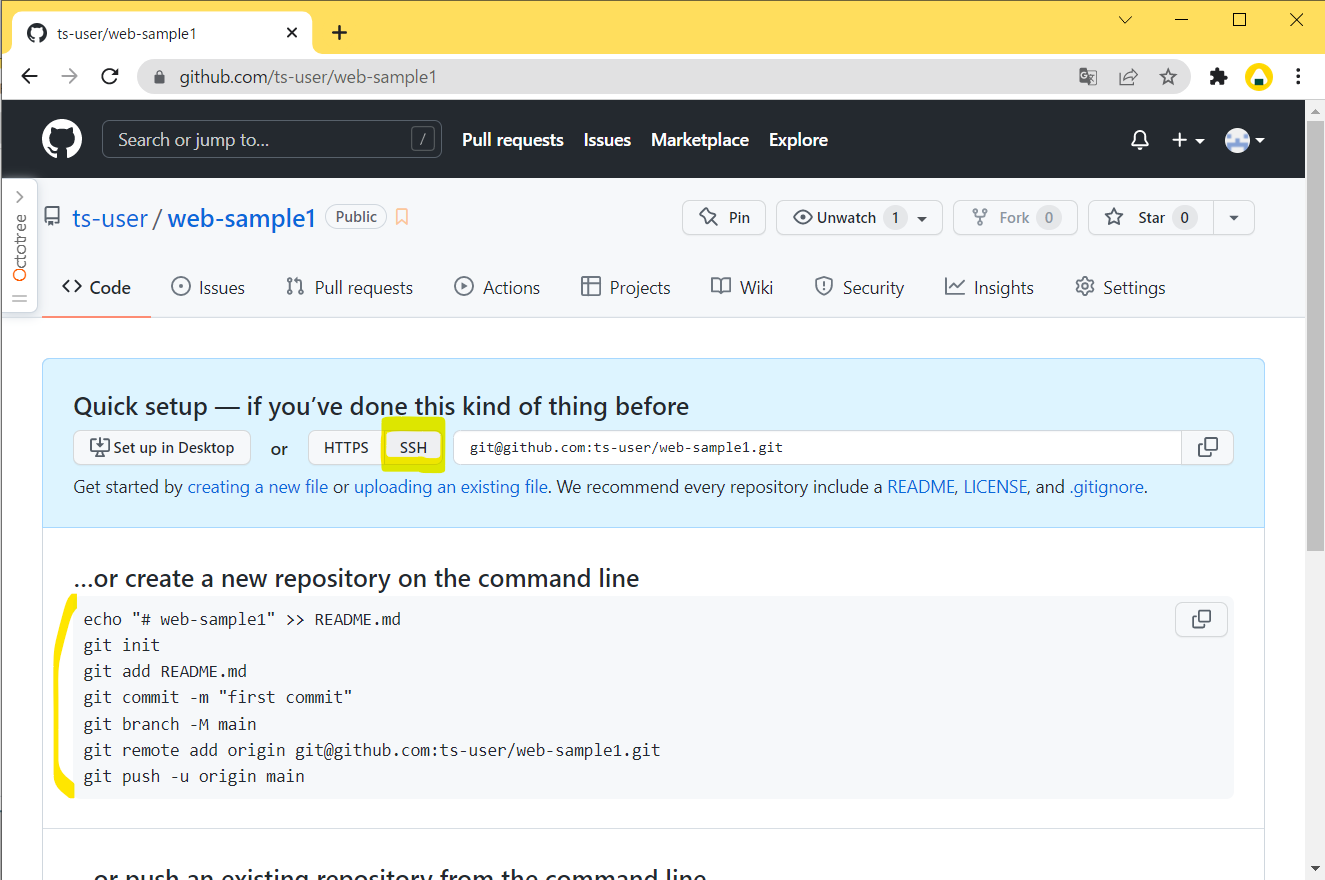Open the user avatar dropdown menu
This screenshot has height=880, width=1325.
pyautogui.click(x=1245, y=140)
